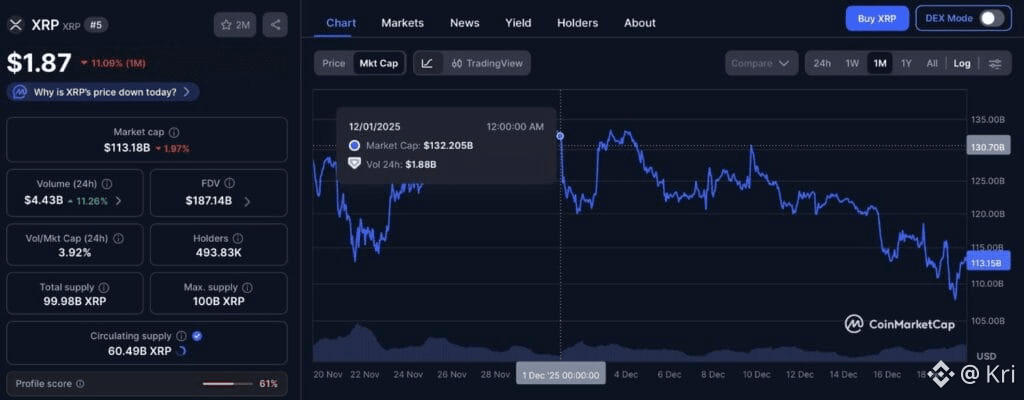Add XRP to watchlist via star button
The image size is (1024, 400).
235,25
